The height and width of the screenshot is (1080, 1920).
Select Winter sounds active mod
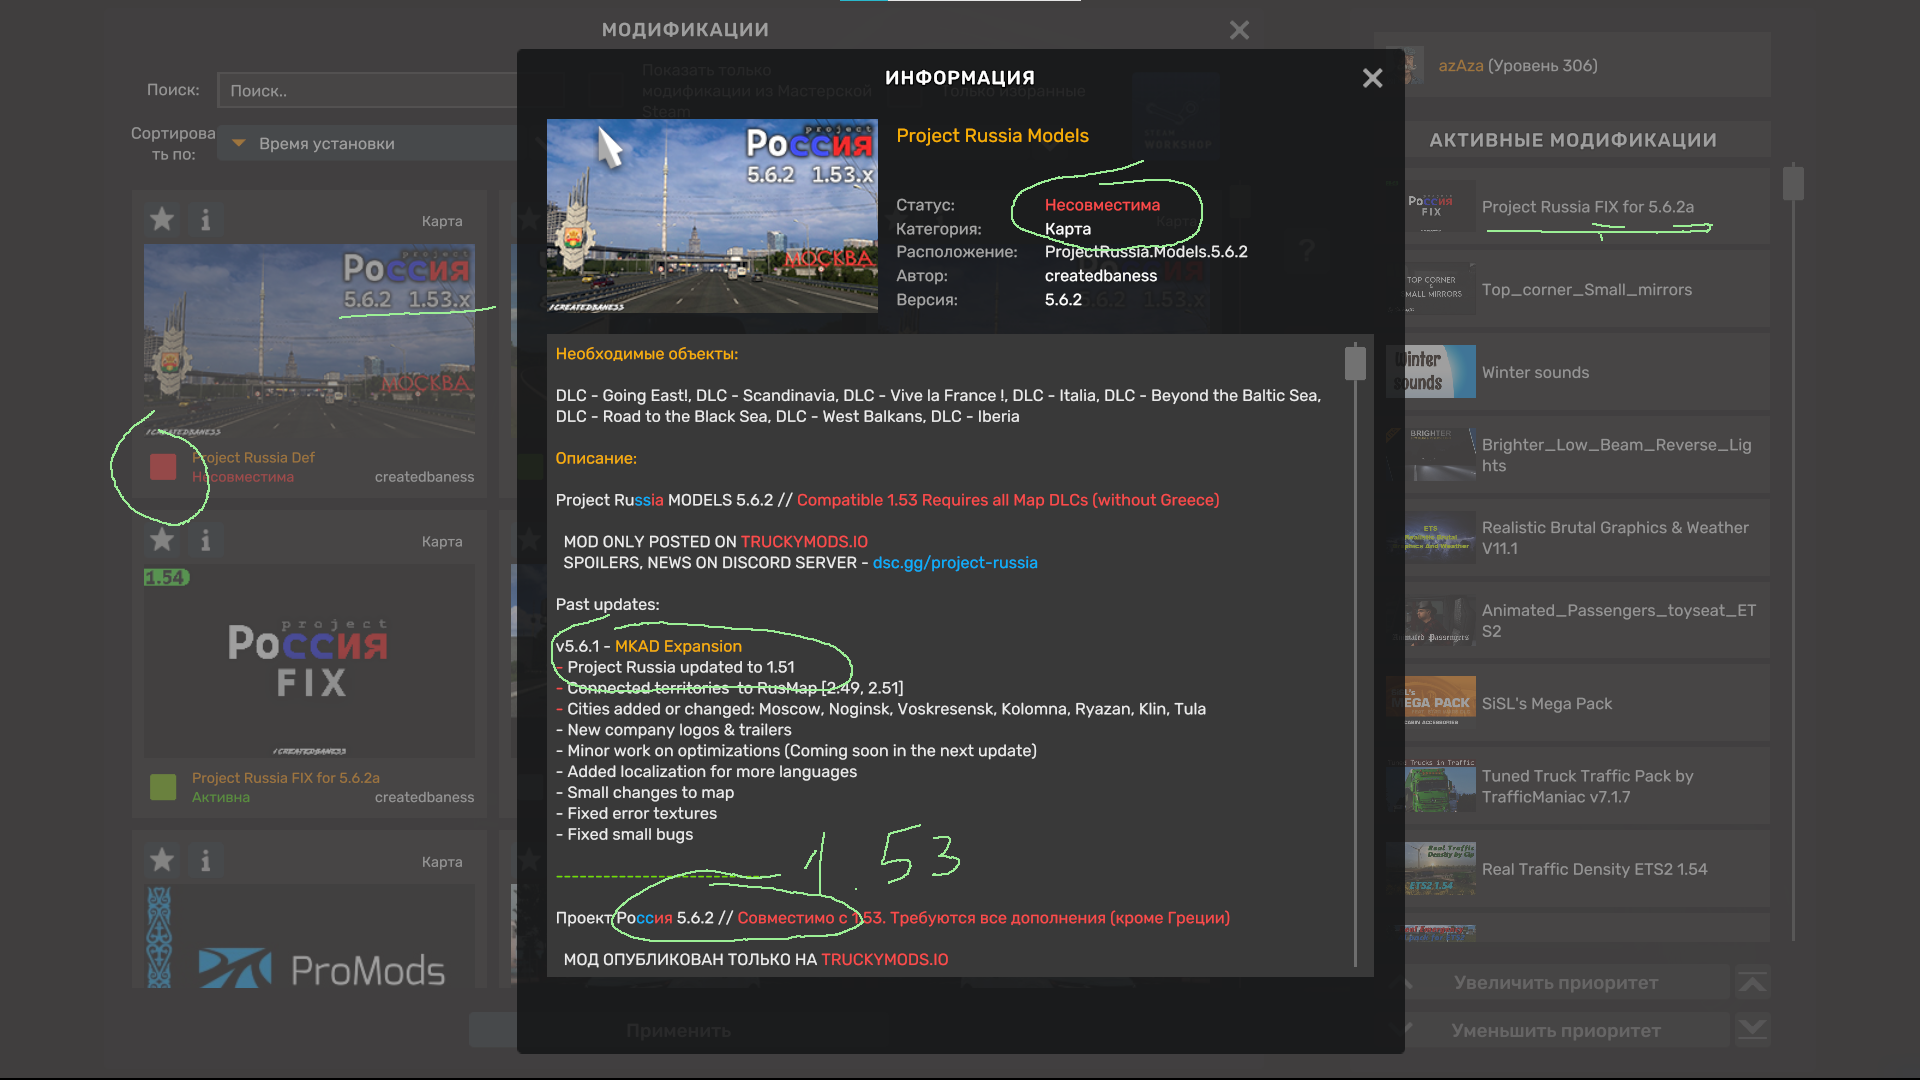(1578, 372)
